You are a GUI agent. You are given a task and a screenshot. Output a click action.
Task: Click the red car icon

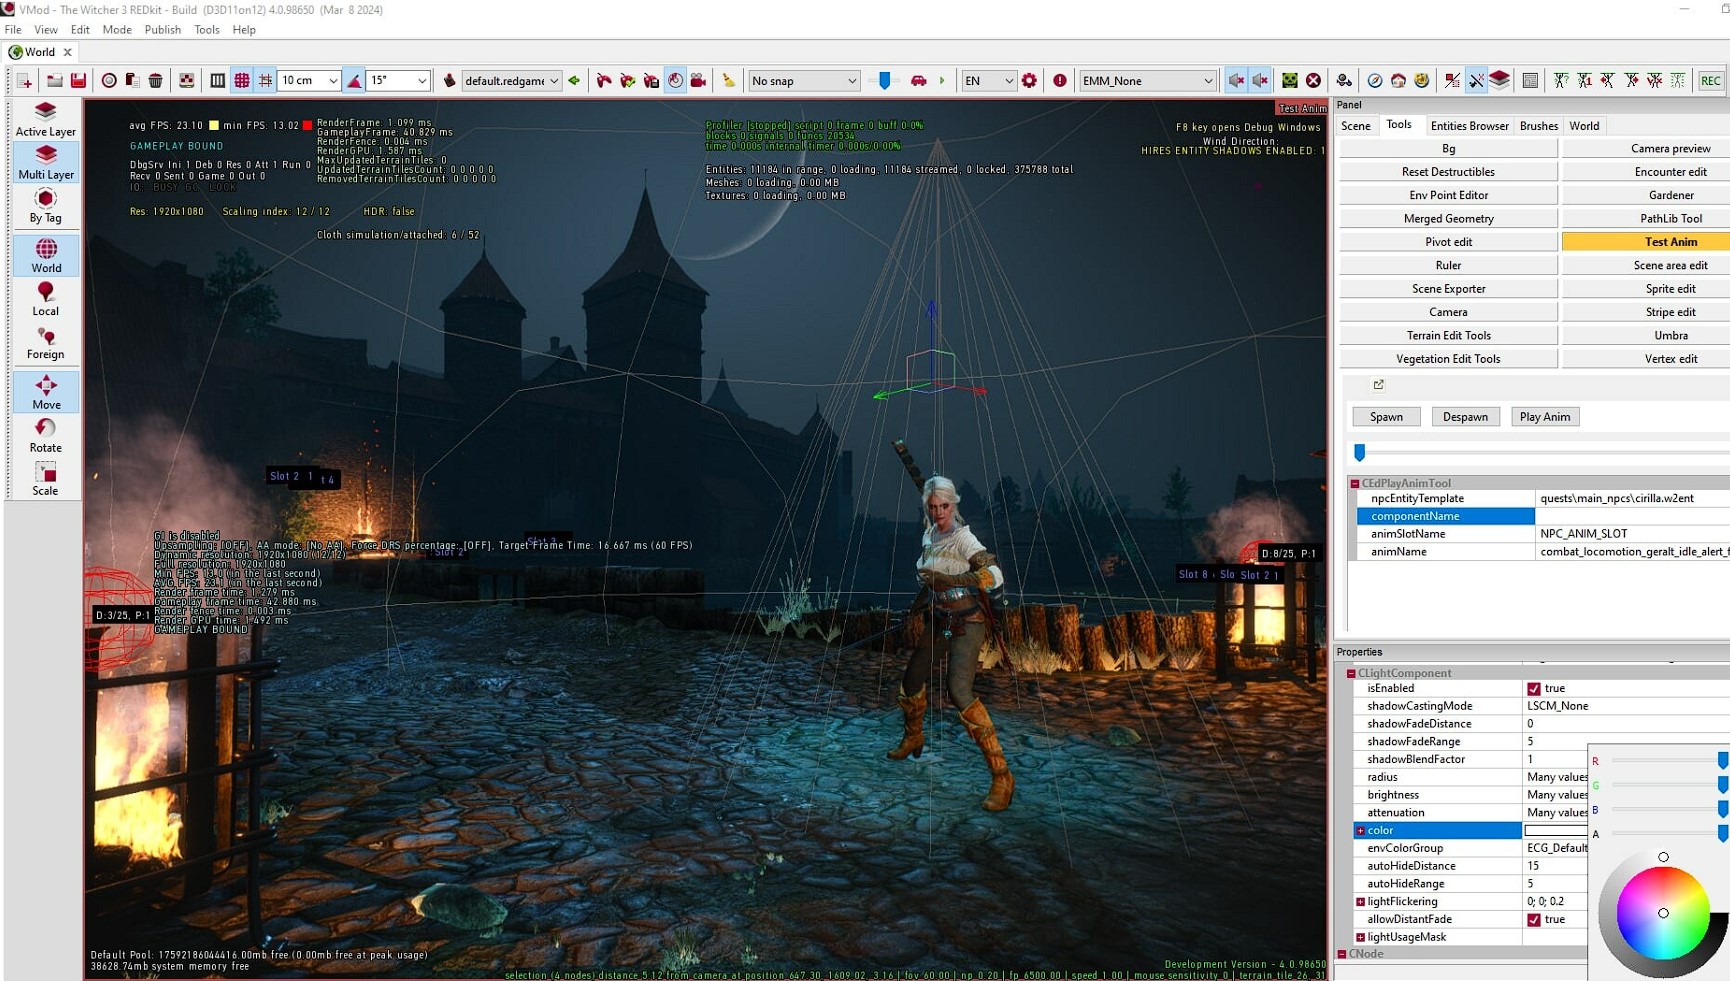point(918,81)
